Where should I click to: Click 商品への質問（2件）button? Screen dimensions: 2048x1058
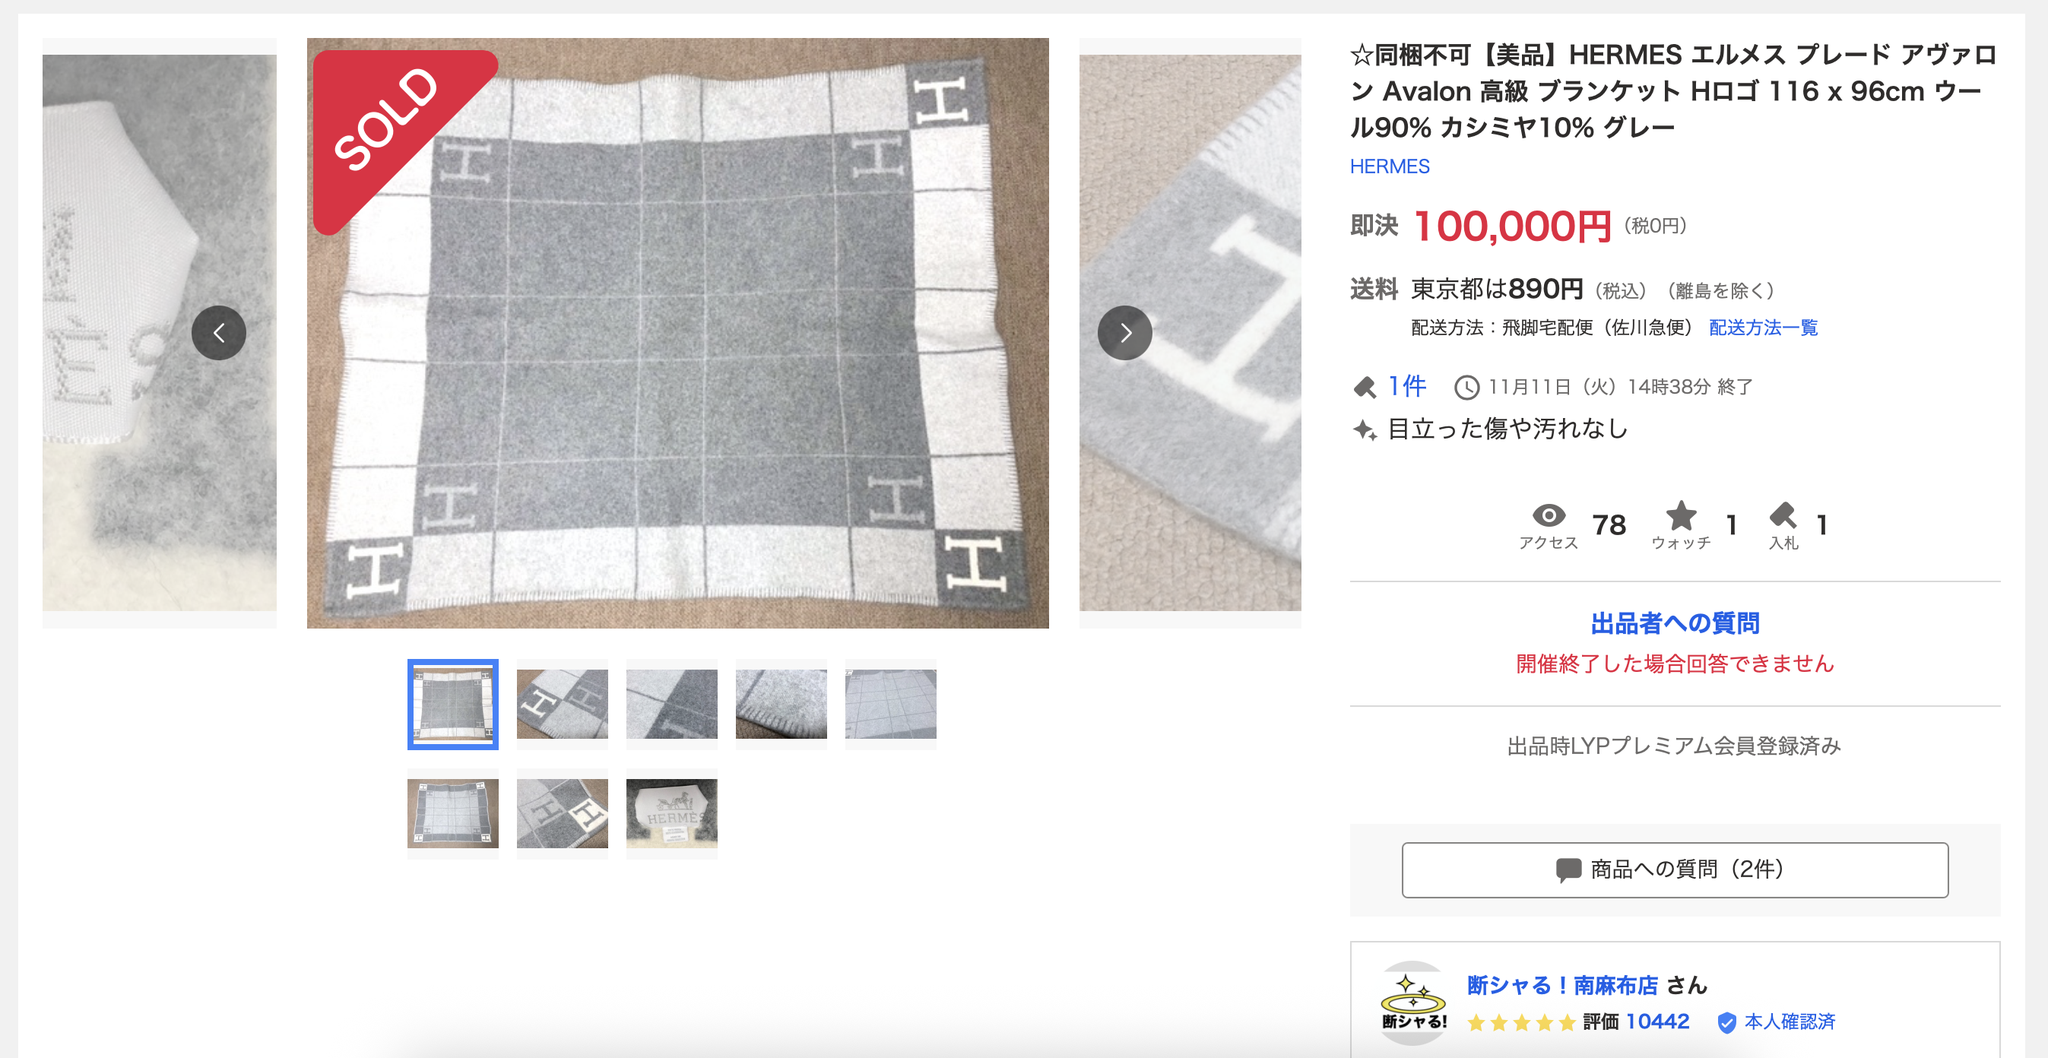click(1675, 870)
